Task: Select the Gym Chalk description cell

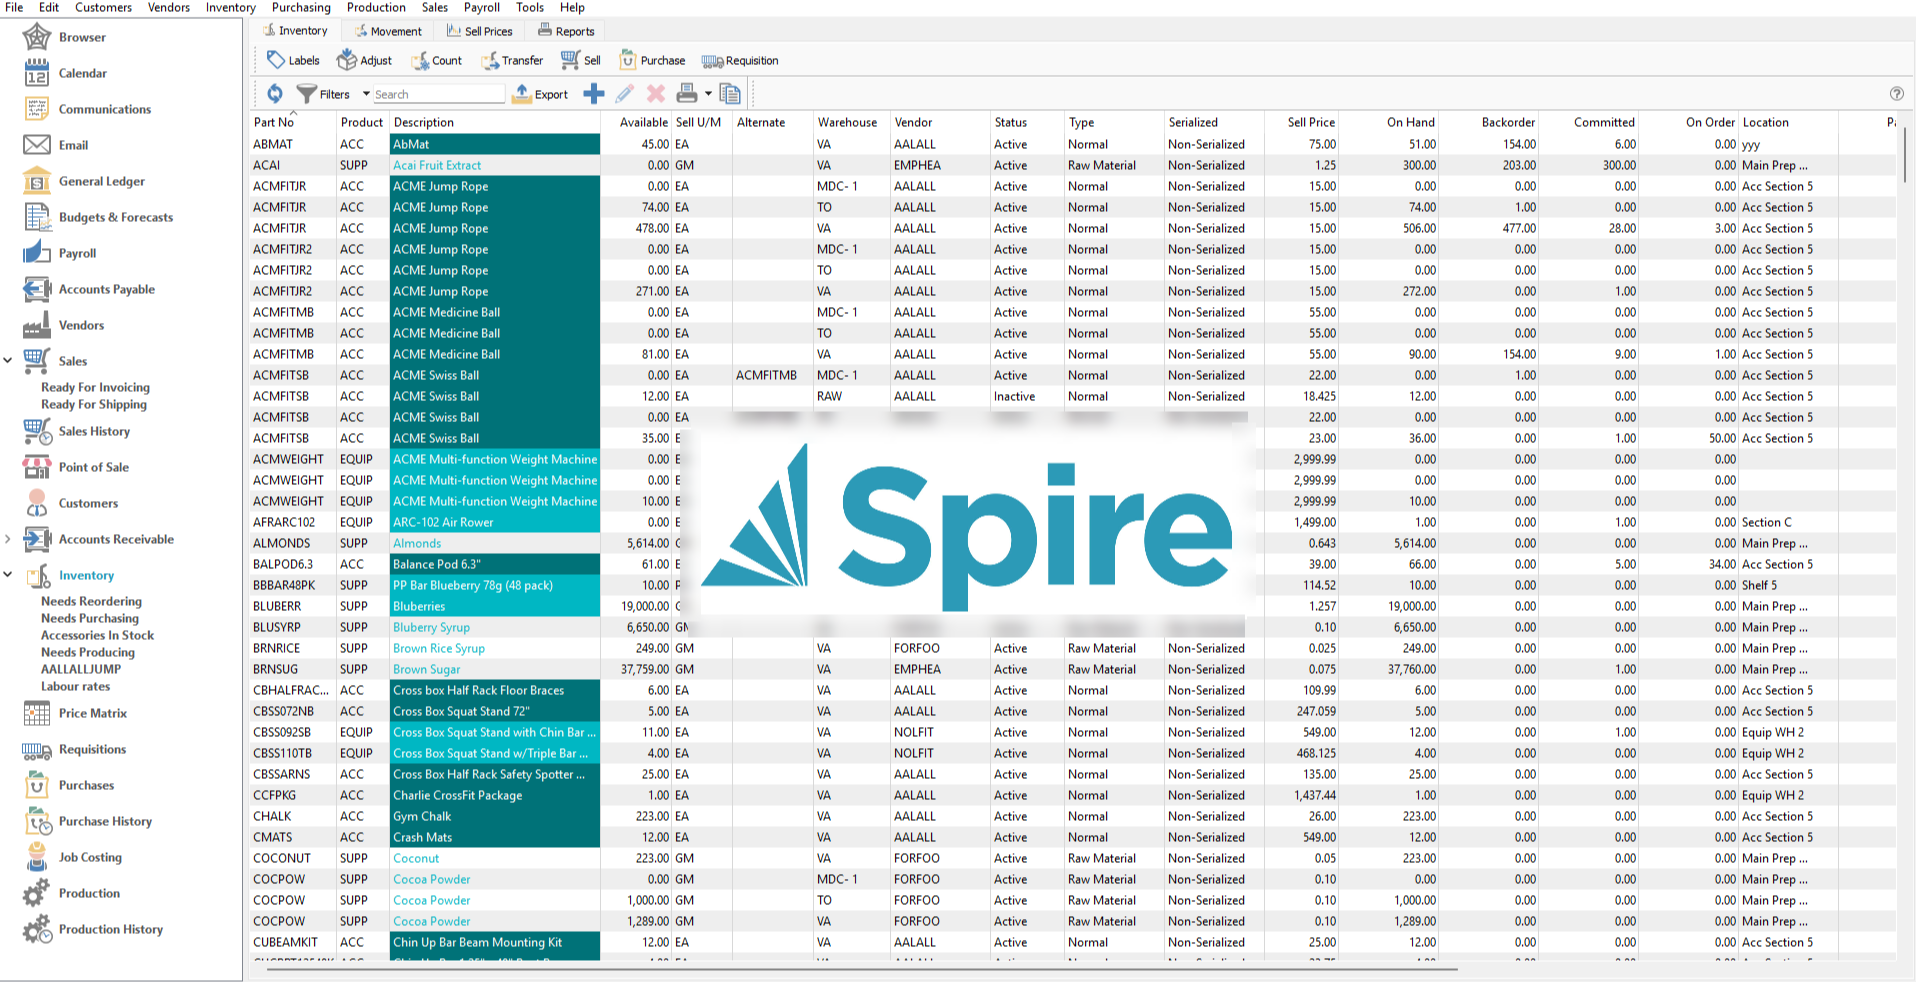Action: [x=495, y=816]
